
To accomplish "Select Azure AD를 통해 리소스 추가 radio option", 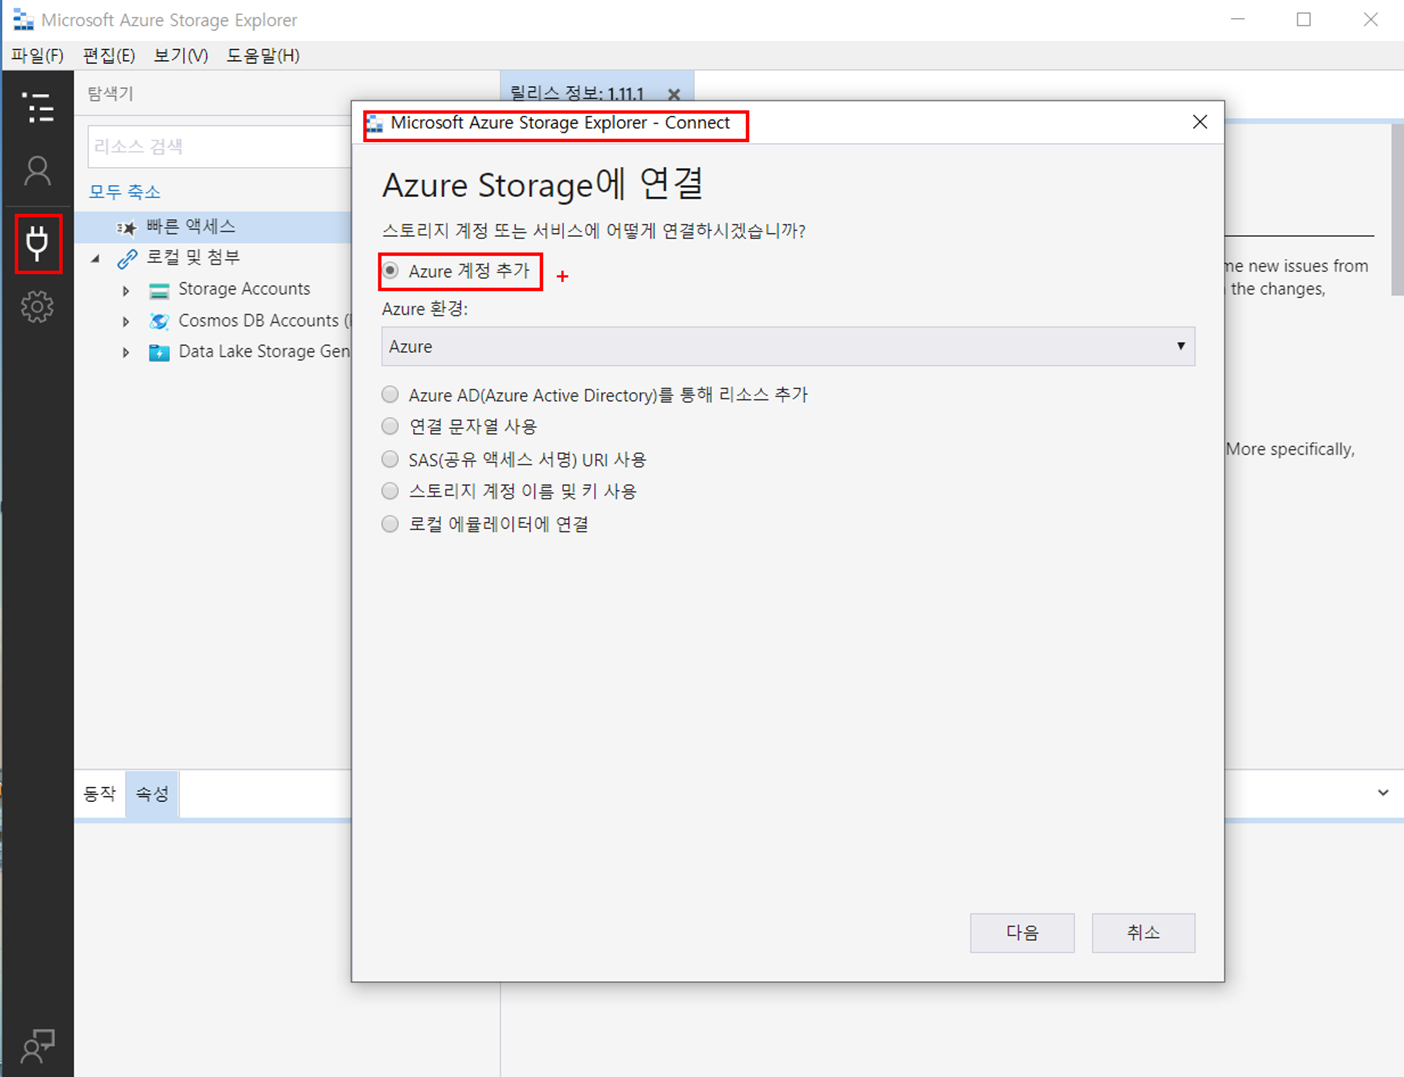I will (390, 395).
